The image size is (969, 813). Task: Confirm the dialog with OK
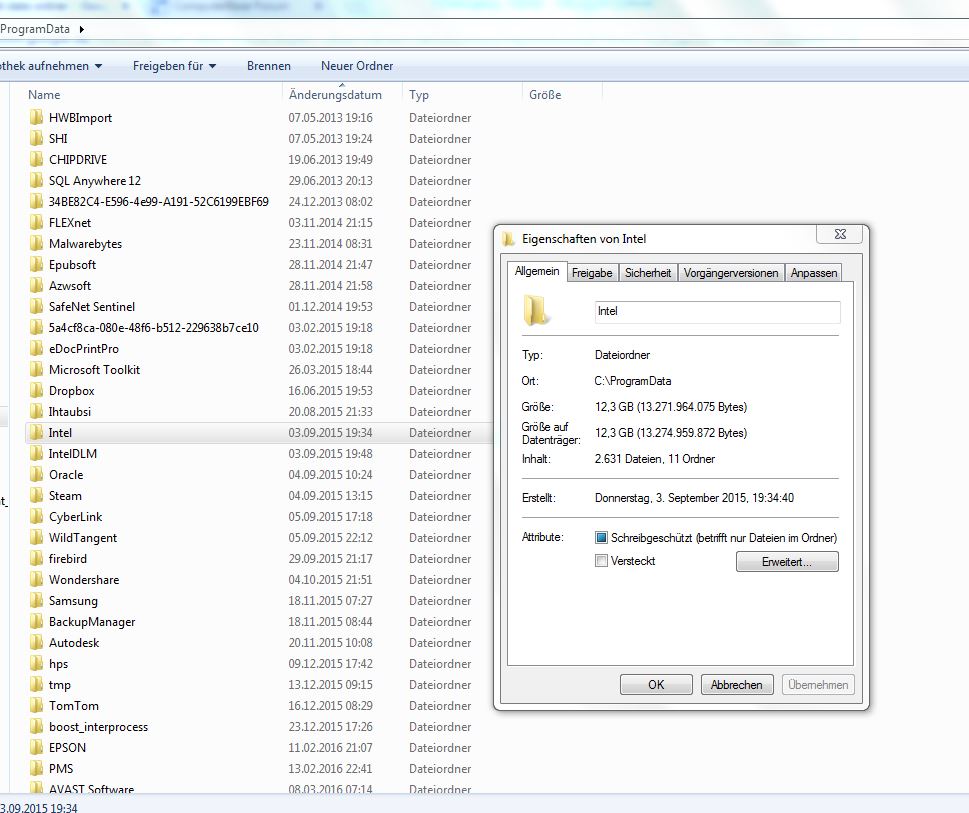(x=656, y=685)
